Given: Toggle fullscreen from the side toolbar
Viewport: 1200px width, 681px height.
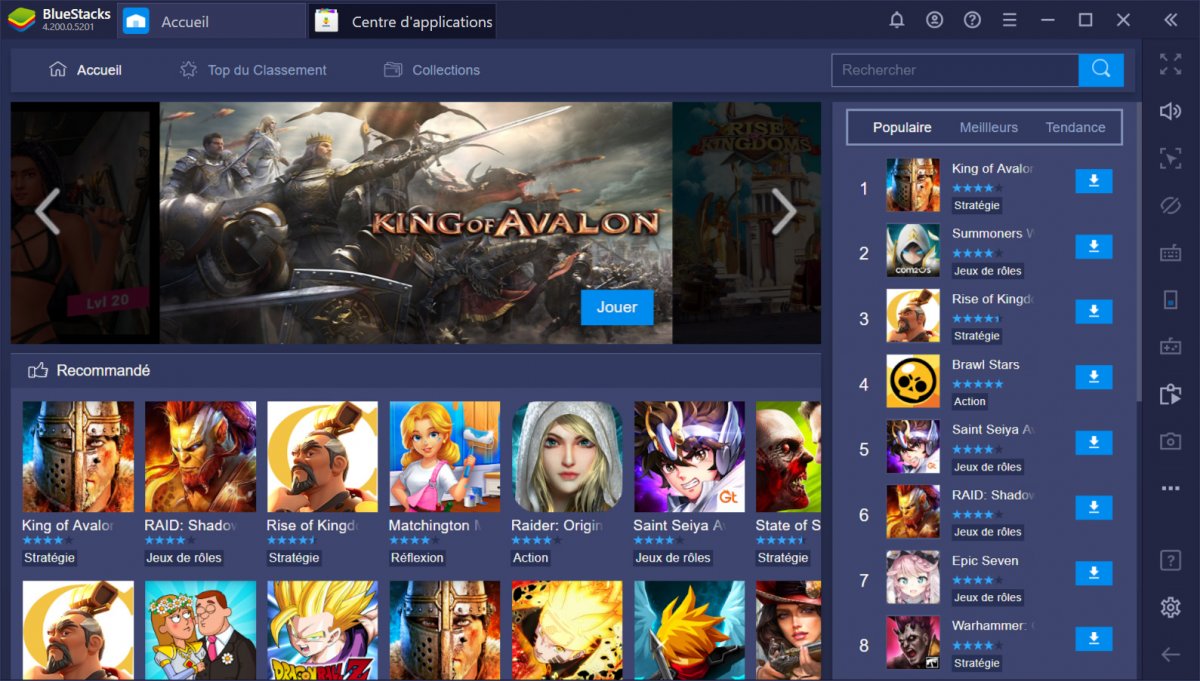Looking at the screenshot, I should click(x=1170, y=65).
